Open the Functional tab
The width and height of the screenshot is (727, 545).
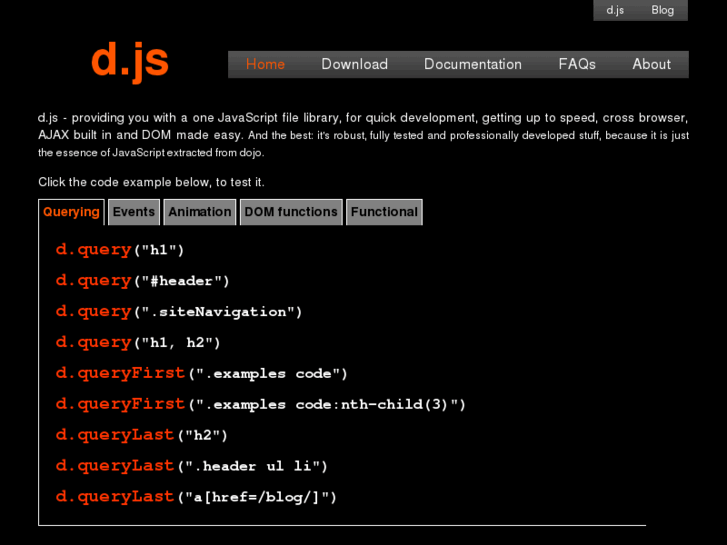384,212
